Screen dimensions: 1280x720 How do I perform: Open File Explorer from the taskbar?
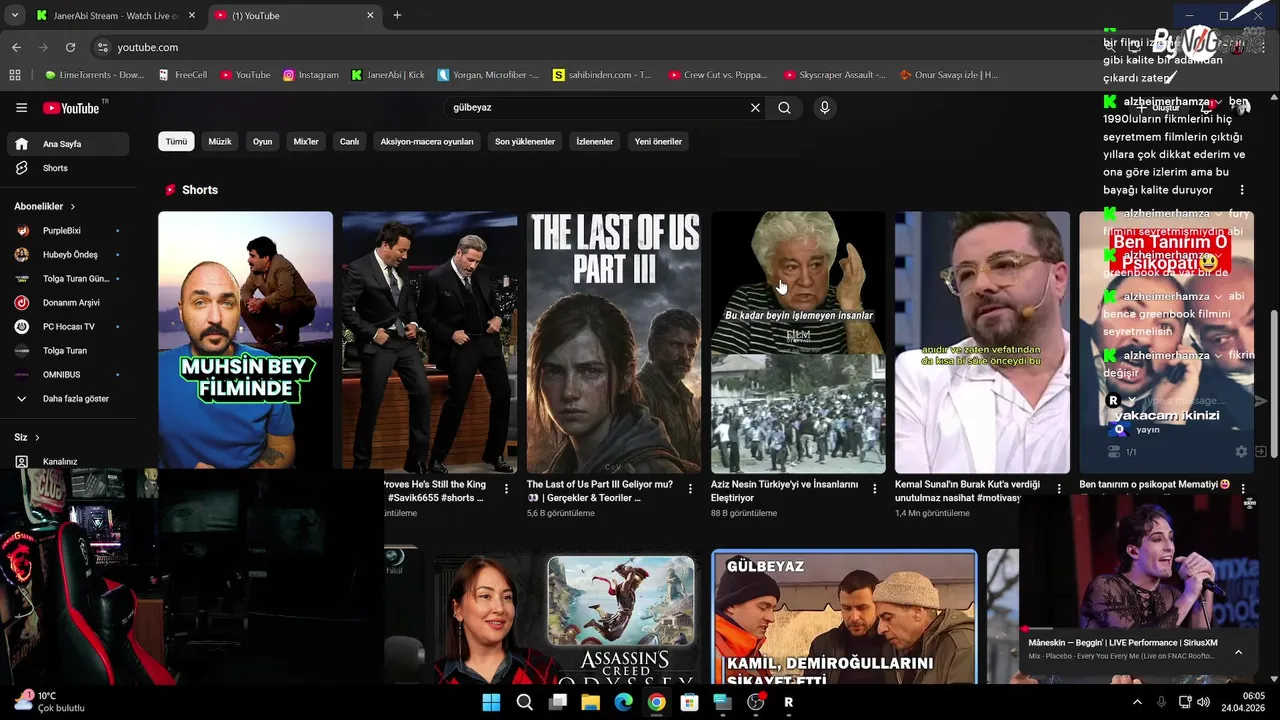[x=590, y=702]
